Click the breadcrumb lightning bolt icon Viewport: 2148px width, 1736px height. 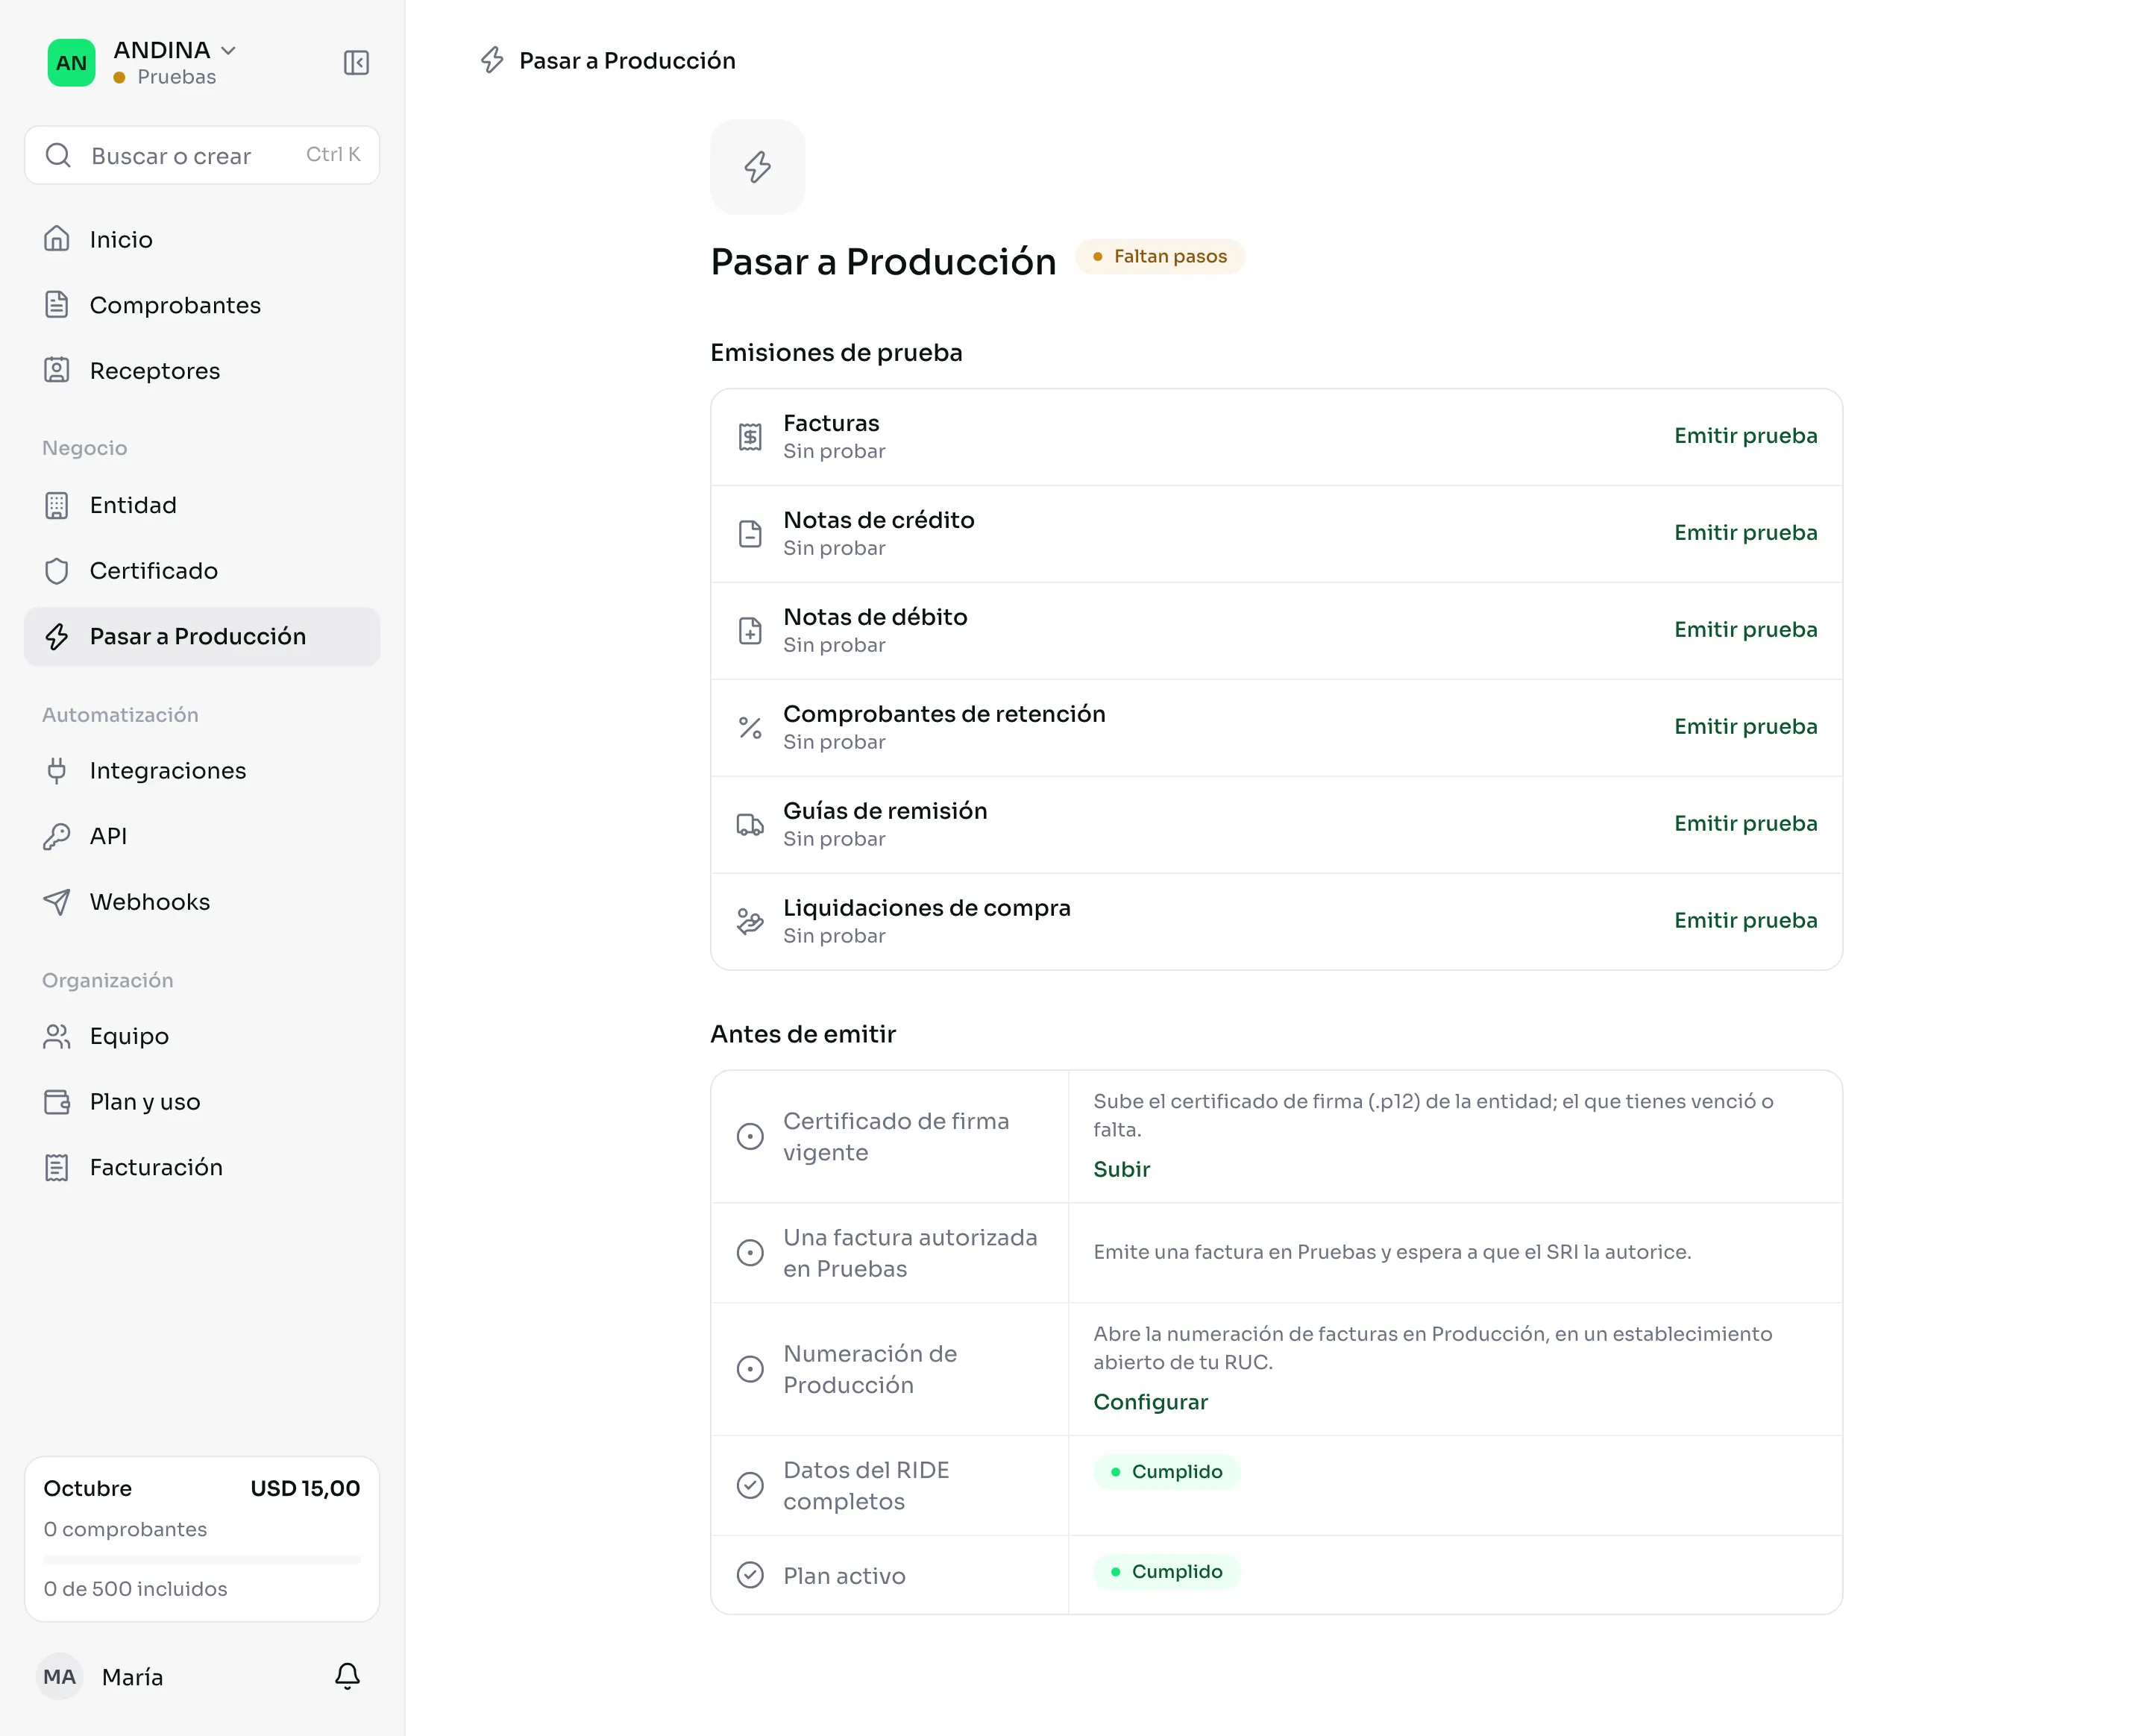pyautogui.click(x=492, y=60)
